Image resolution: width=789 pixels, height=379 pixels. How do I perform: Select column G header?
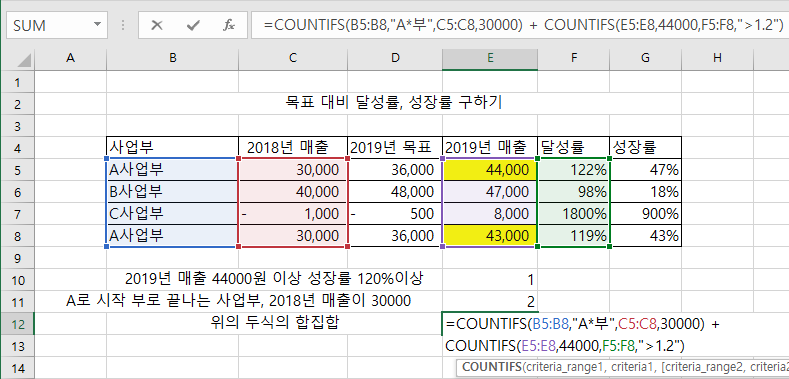[x=646, y=58]
